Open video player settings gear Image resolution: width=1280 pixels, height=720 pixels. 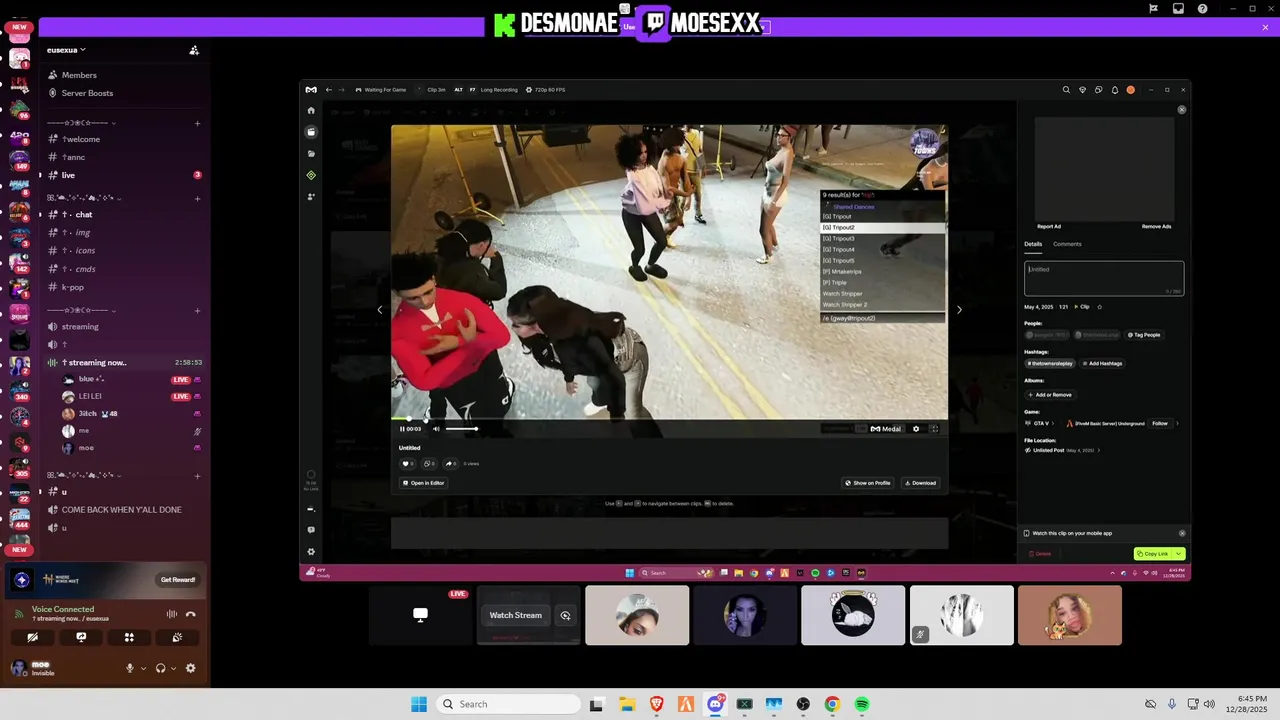[x=916, y=429]
